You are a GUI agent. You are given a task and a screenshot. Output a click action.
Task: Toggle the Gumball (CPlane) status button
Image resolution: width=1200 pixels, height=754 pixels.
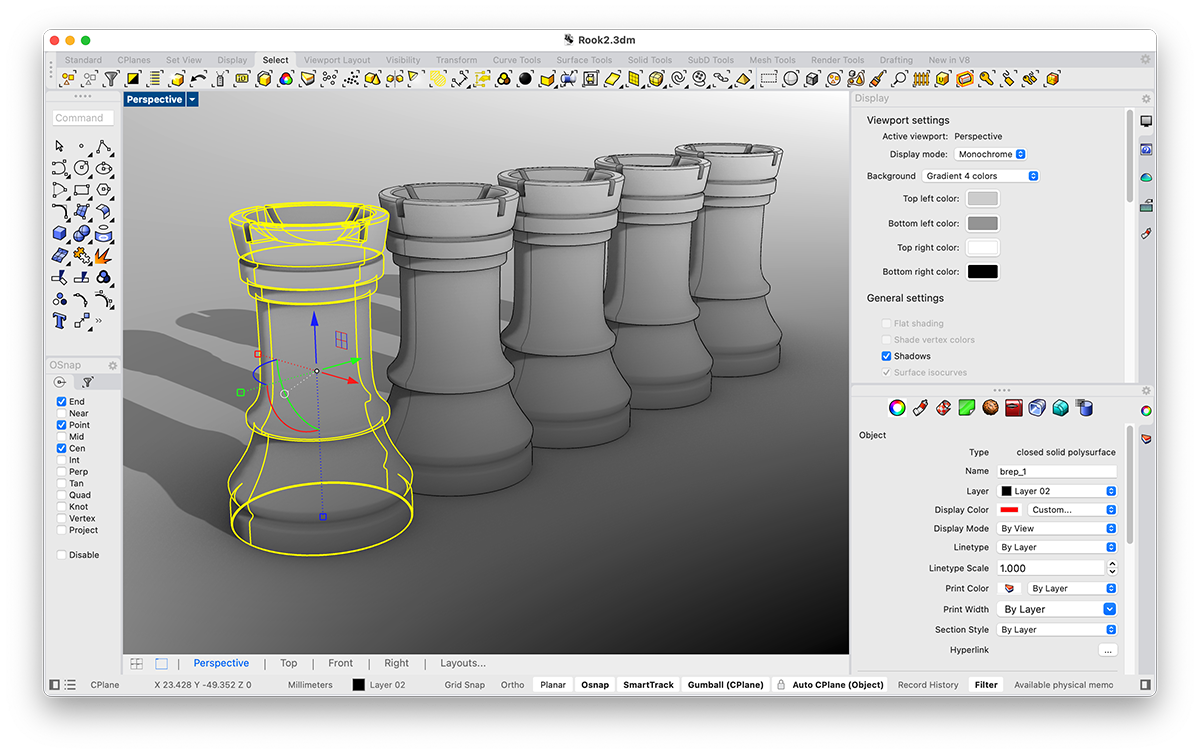click(x=725, y=685)
